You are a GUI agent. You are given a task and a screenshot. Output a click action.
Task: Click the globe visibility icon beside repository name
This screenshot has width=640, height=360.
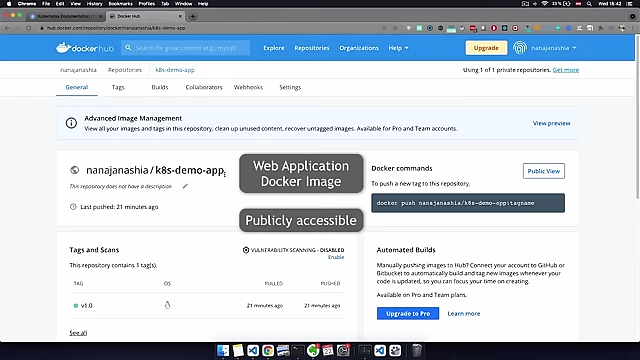[74, 170]
